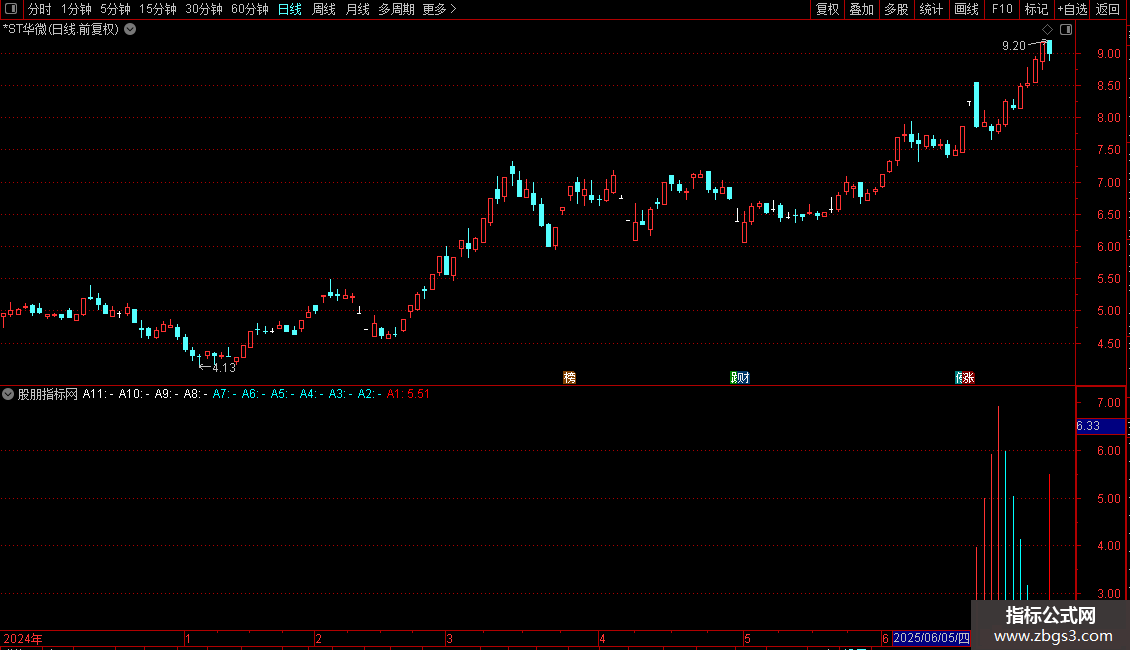
Task: Switch to 周线 weekly chart
Action: 324,9
